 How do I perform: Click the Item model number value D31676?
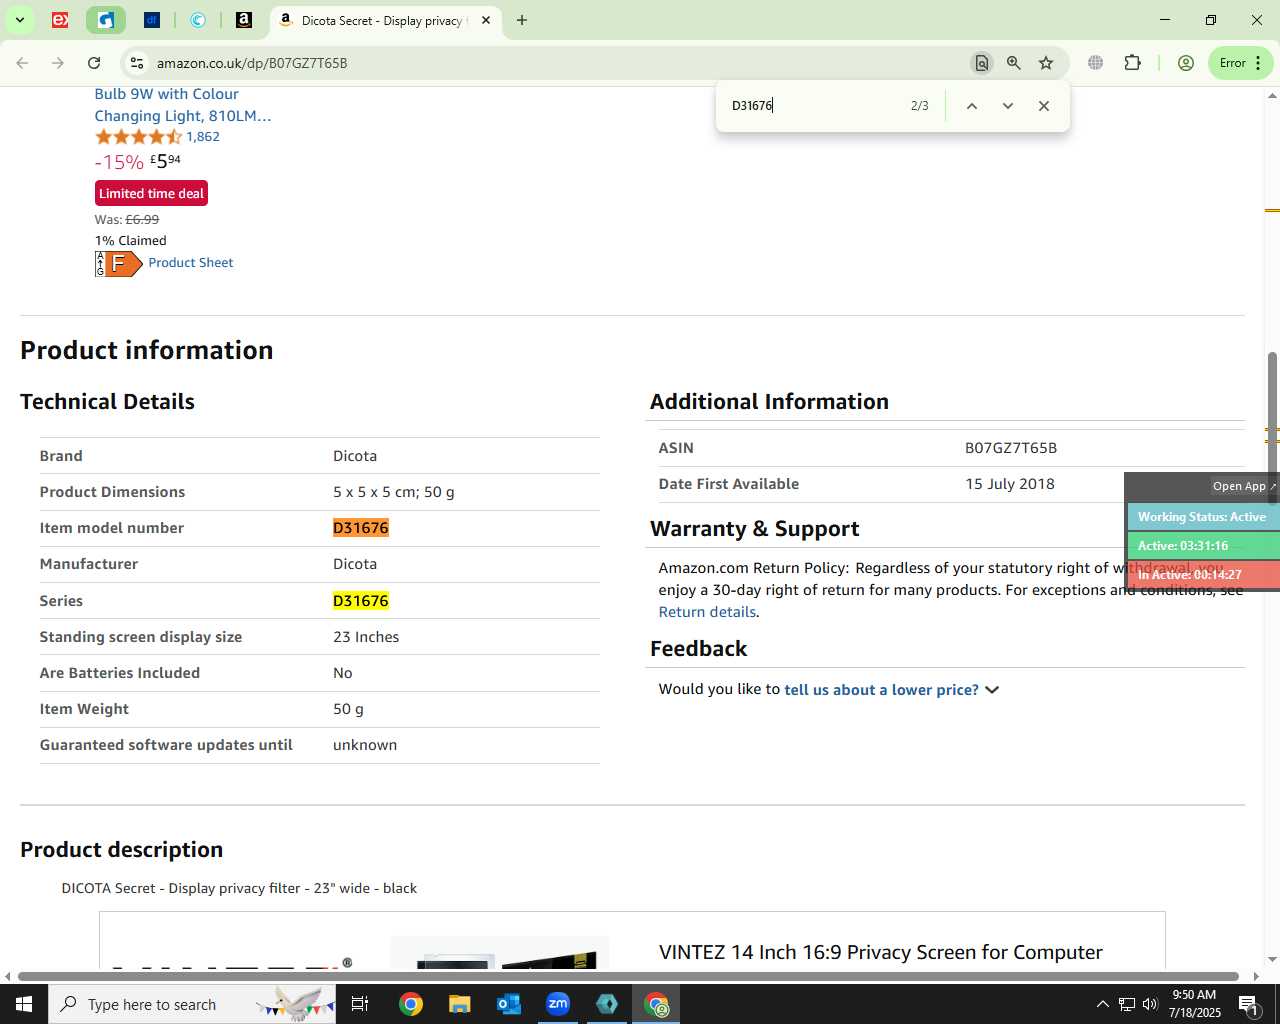click(361, 528)
